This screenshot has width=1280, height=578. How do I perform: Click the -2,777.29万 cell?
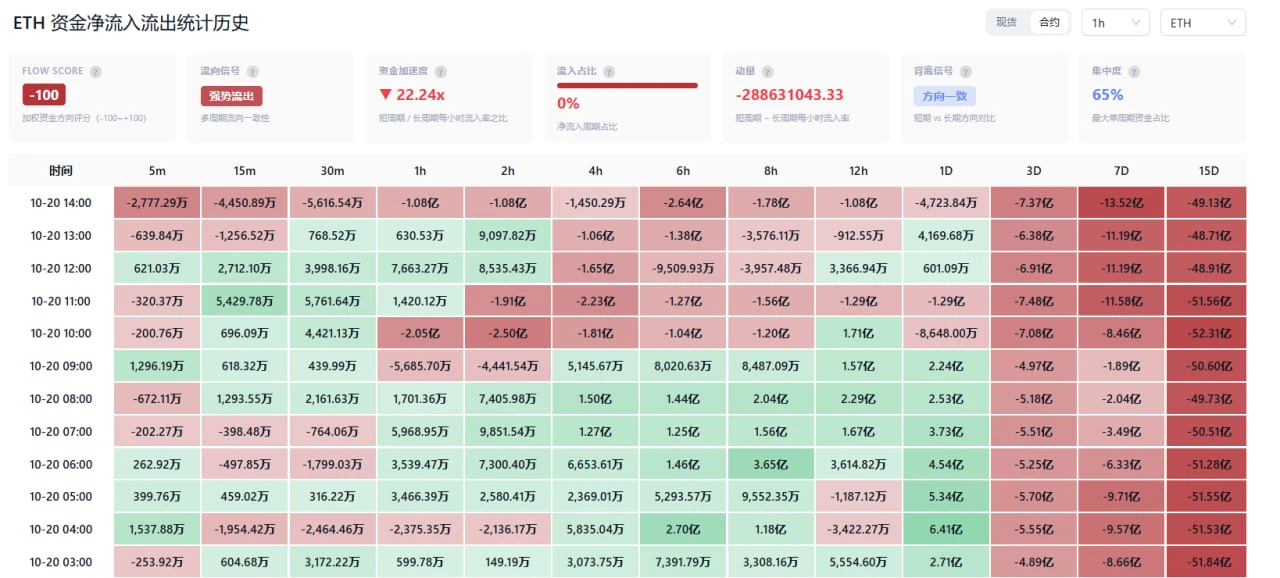[156, 203]
